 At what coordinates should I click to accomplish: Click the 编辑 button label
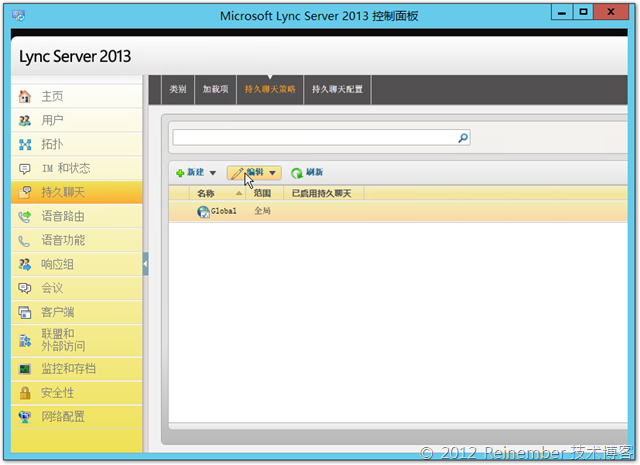coord(255,172)
